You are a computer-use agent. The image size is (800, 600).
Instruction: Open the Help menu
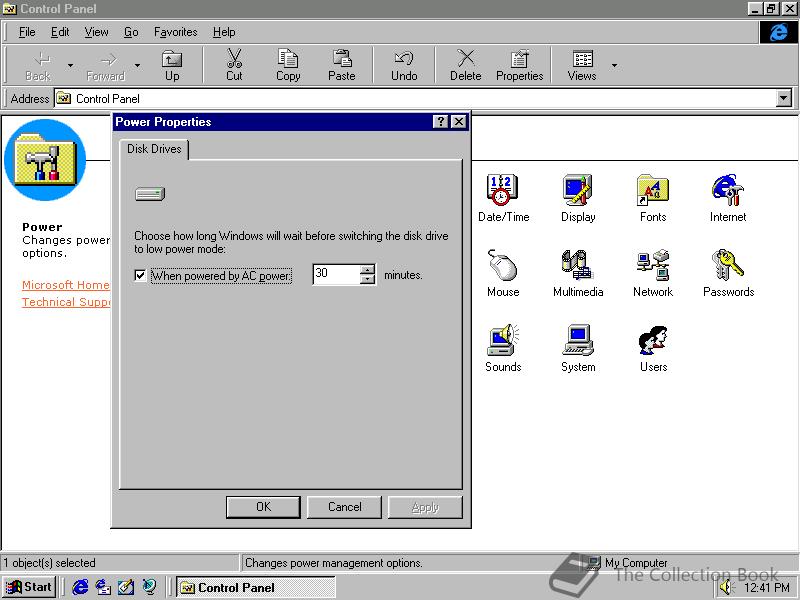click(x=224, y=32)
